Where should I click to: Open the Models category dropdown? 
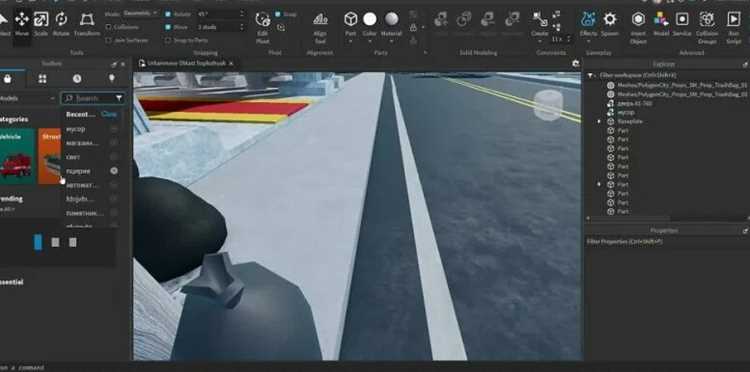28,98
